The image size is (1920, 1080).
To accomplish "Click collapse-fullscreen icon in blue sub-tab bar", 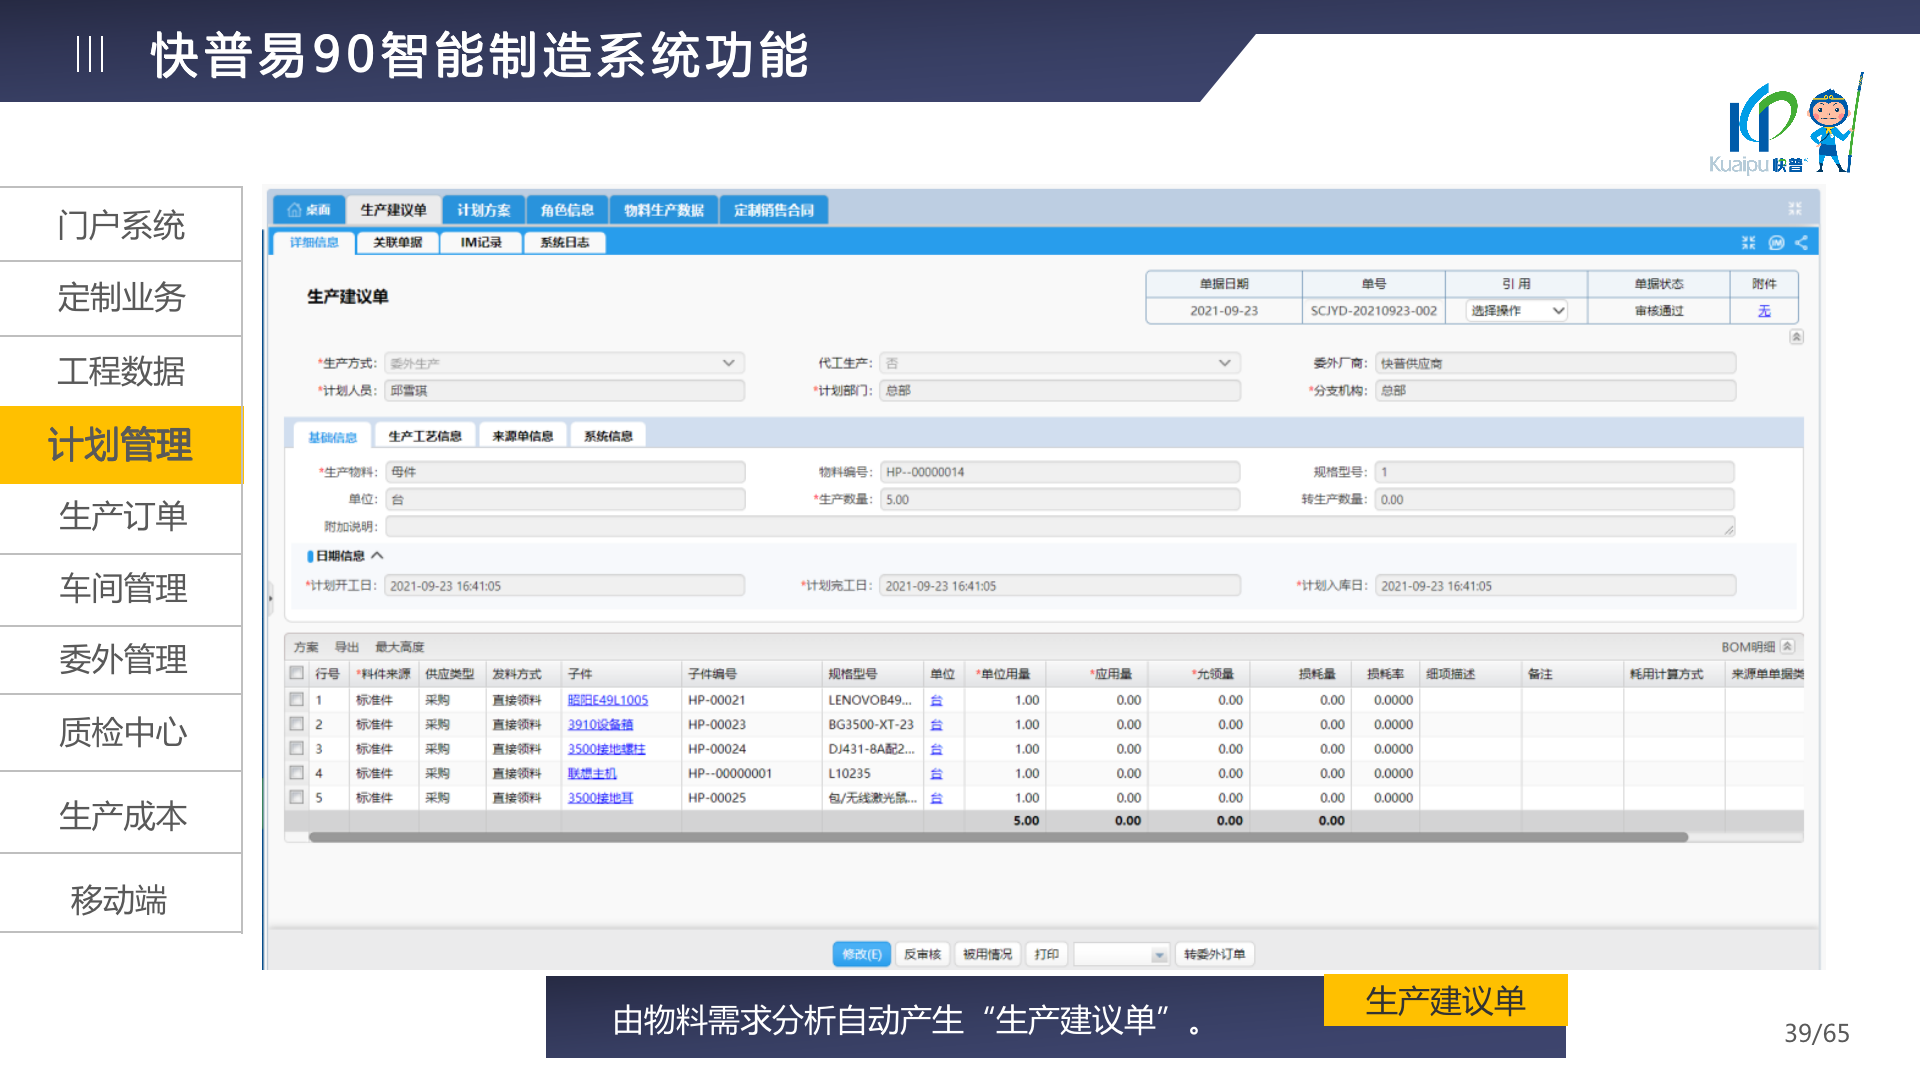I will tap(1748, 243).
